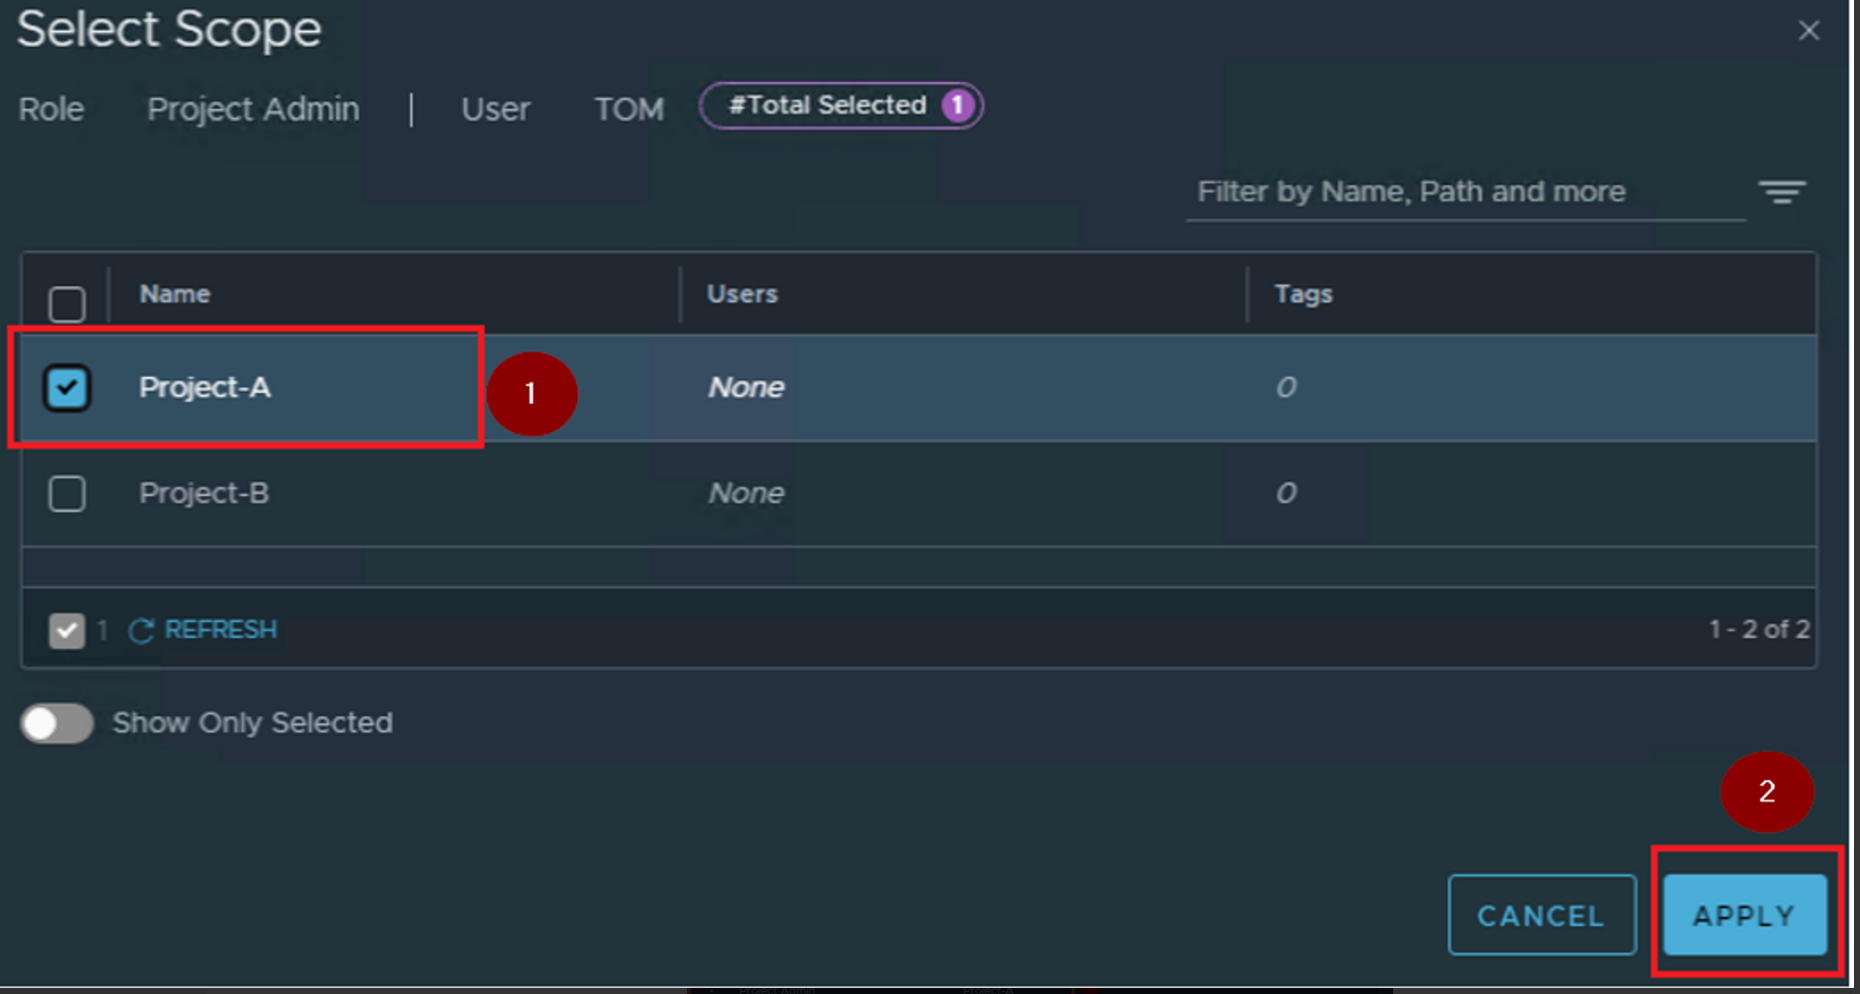Screen dimensions: 1860x994
Task: Click the Project Admin role label
Action: click(x=253, y=109)
